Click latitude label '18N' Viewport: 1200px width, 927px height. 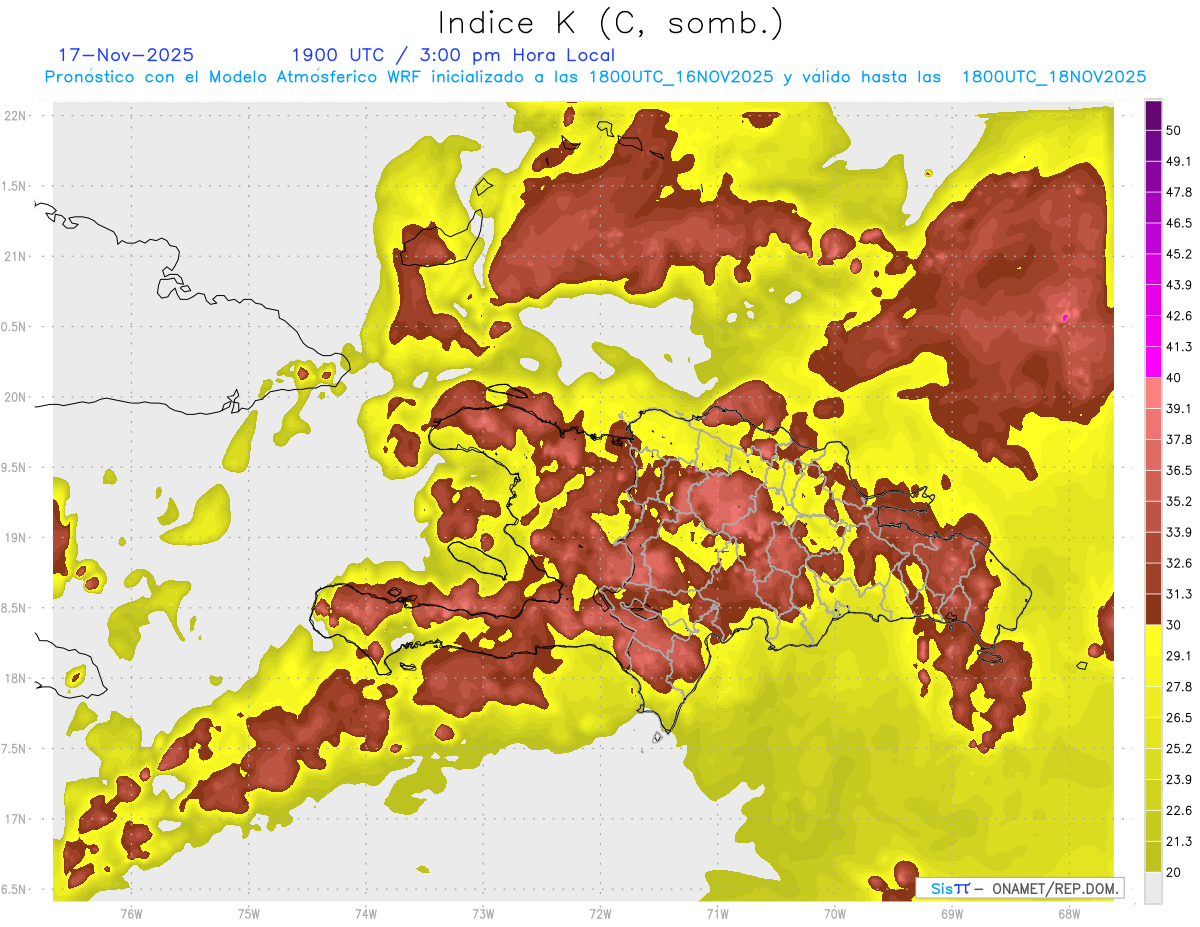point(15,679)
